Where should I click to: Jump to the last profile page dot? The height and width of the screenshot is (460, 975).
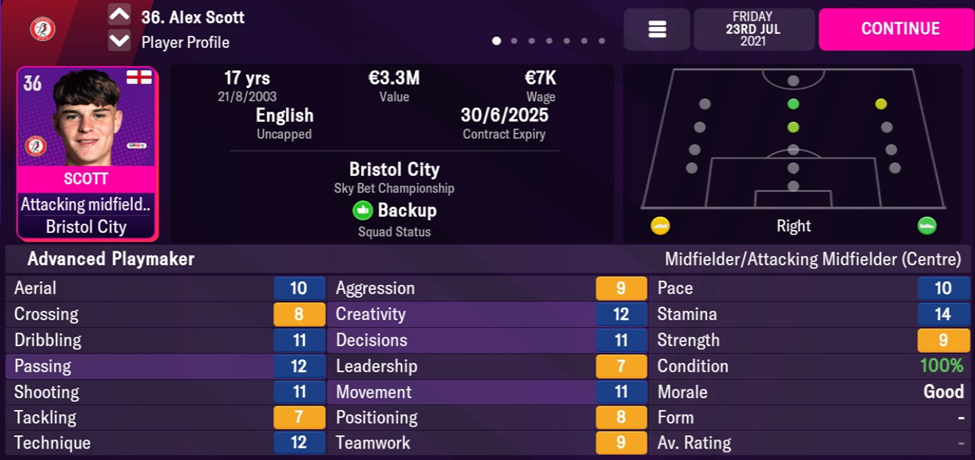click(x=601, y=42)
